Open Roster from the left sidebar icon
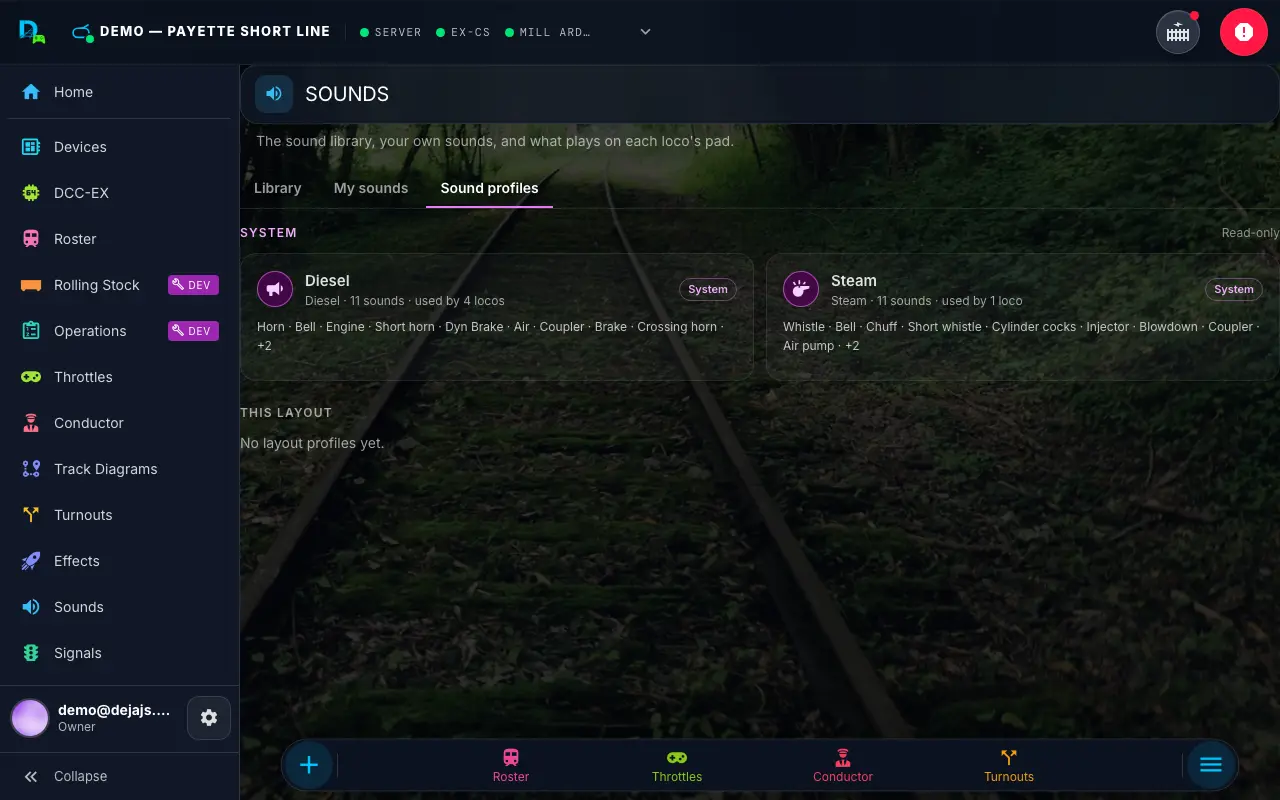 31,239
